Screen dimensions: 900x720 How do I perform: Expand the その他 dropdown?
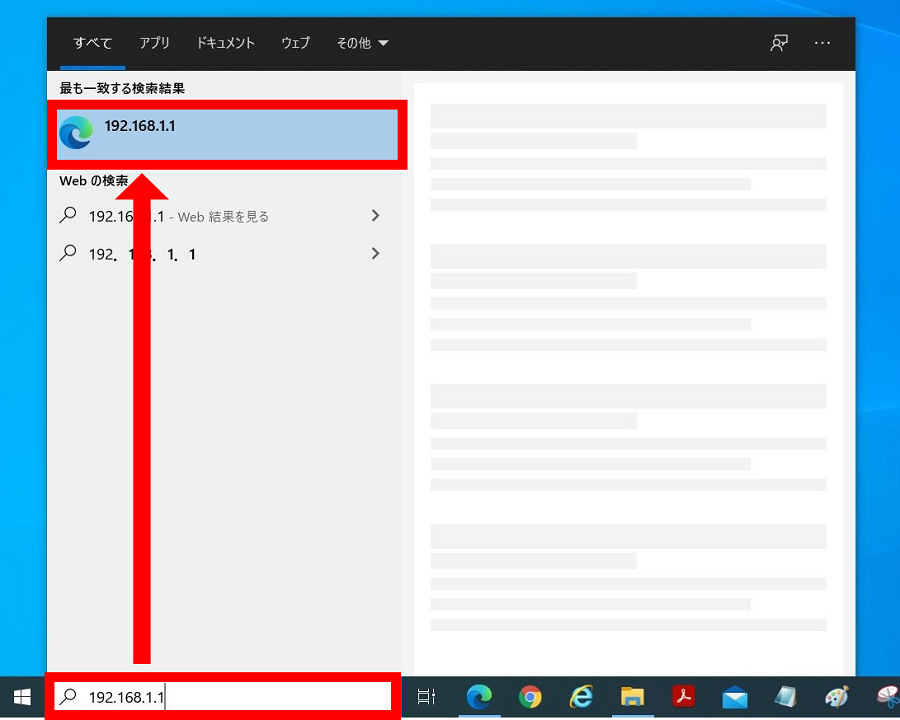point(362,43)
